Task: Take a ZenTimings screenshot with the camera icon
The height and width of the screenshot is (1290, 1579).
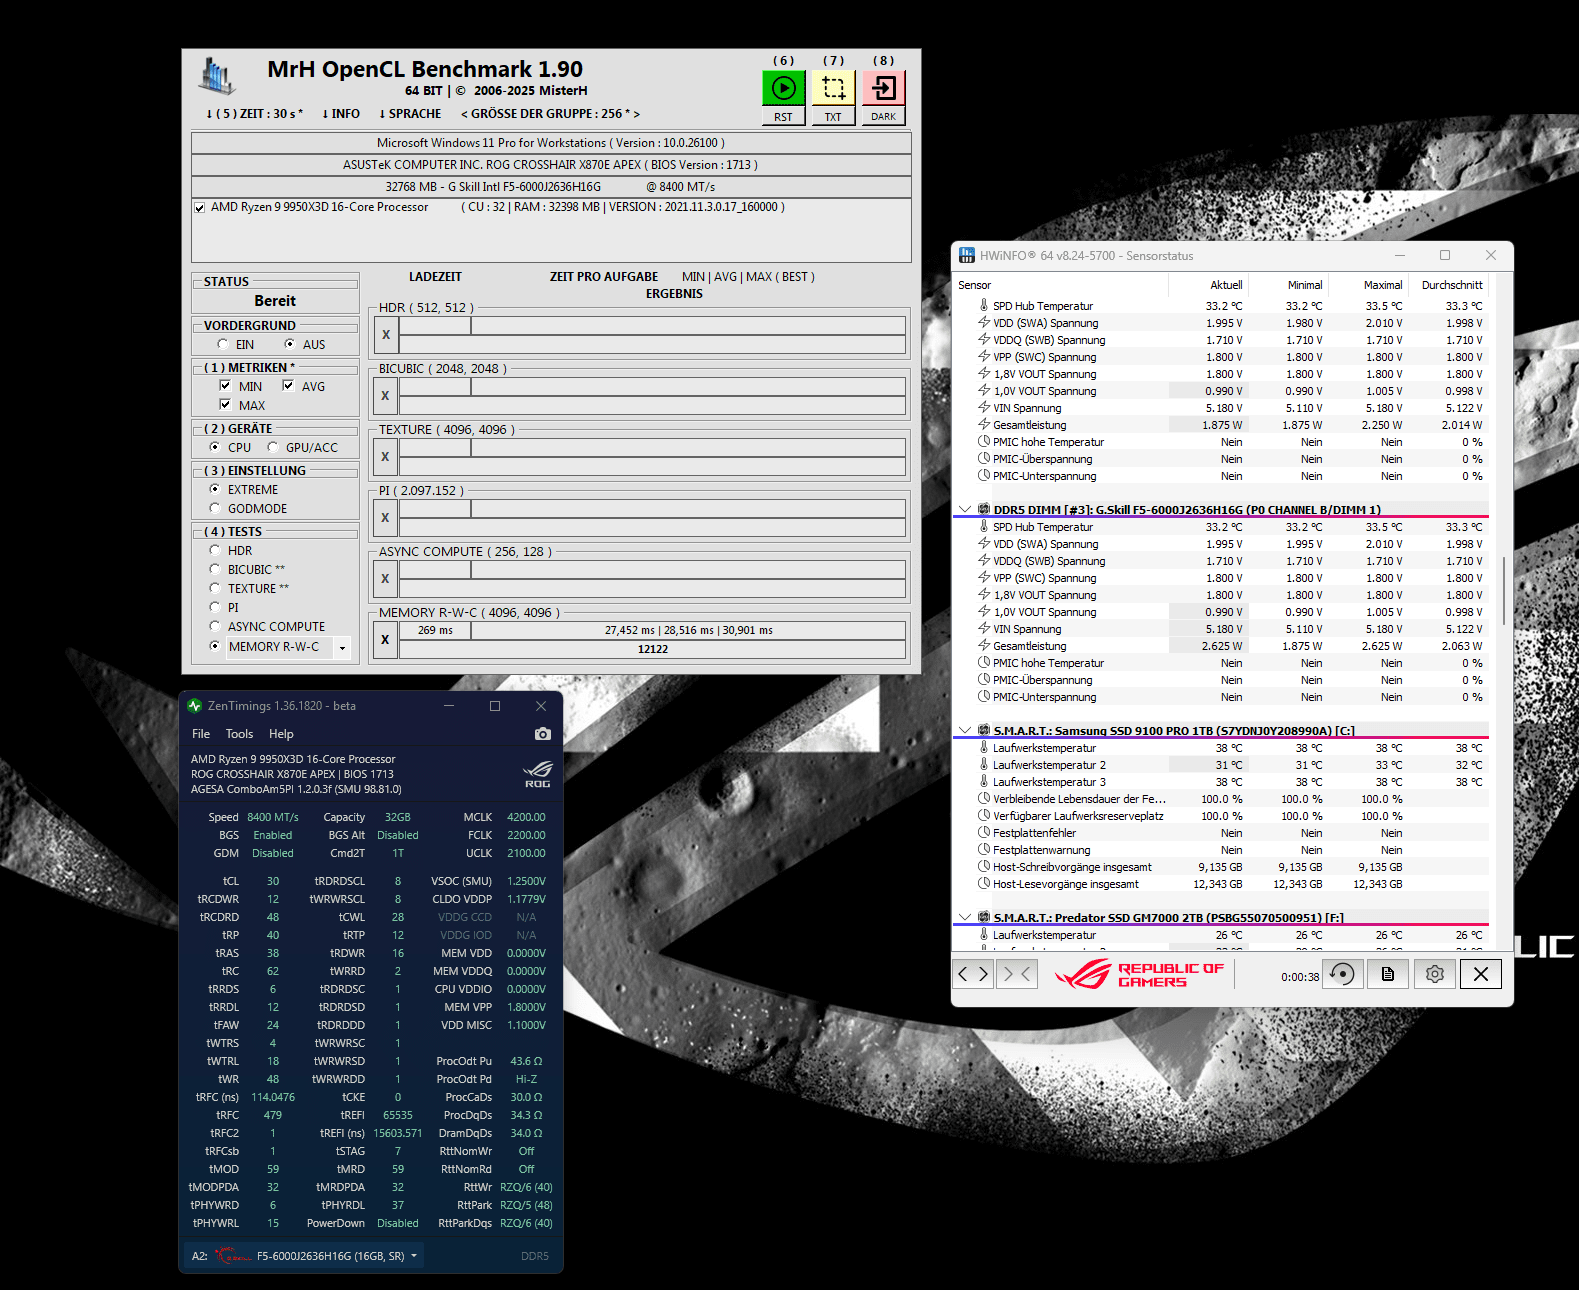Action: click(x=543, y=734)
